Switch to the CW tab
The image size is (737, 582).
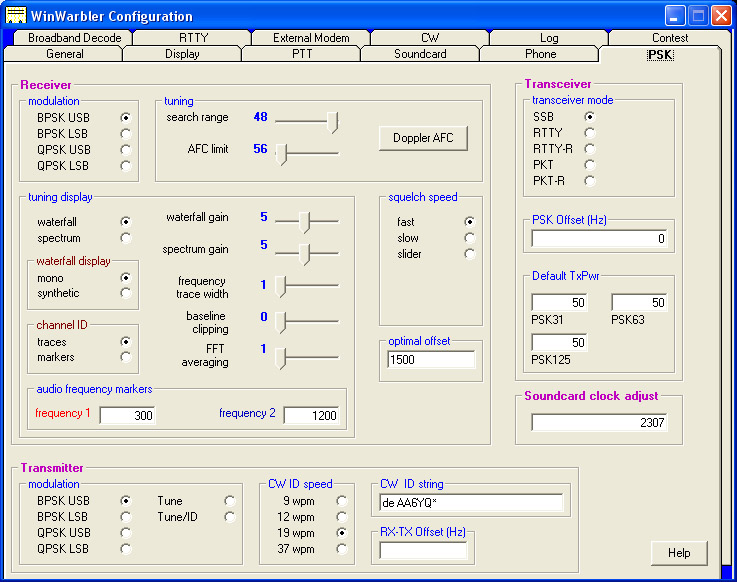point(430,38)
